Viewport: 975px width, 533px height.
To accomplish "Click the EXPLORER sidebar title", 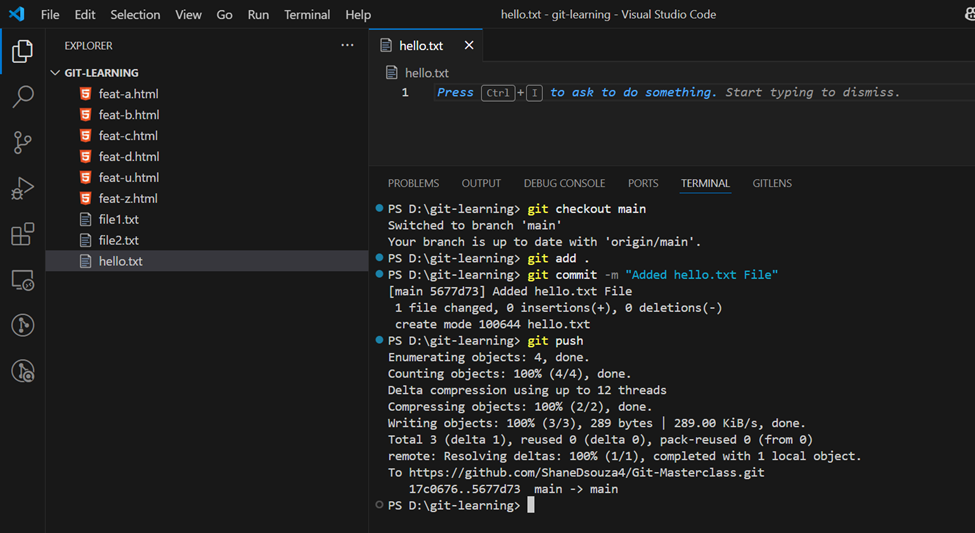I will pos(88,46).
